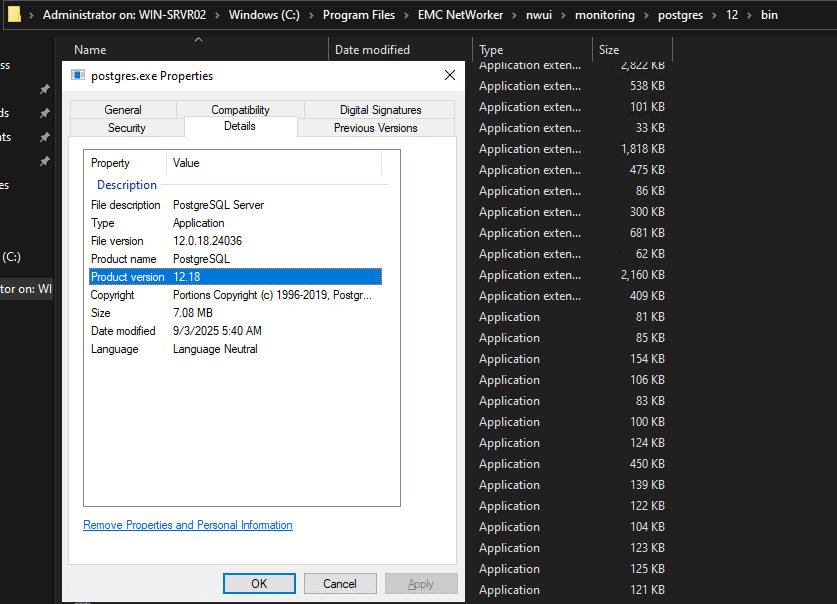
Task: Open the chevron right of the folder icon
Action: coord(31,15)
